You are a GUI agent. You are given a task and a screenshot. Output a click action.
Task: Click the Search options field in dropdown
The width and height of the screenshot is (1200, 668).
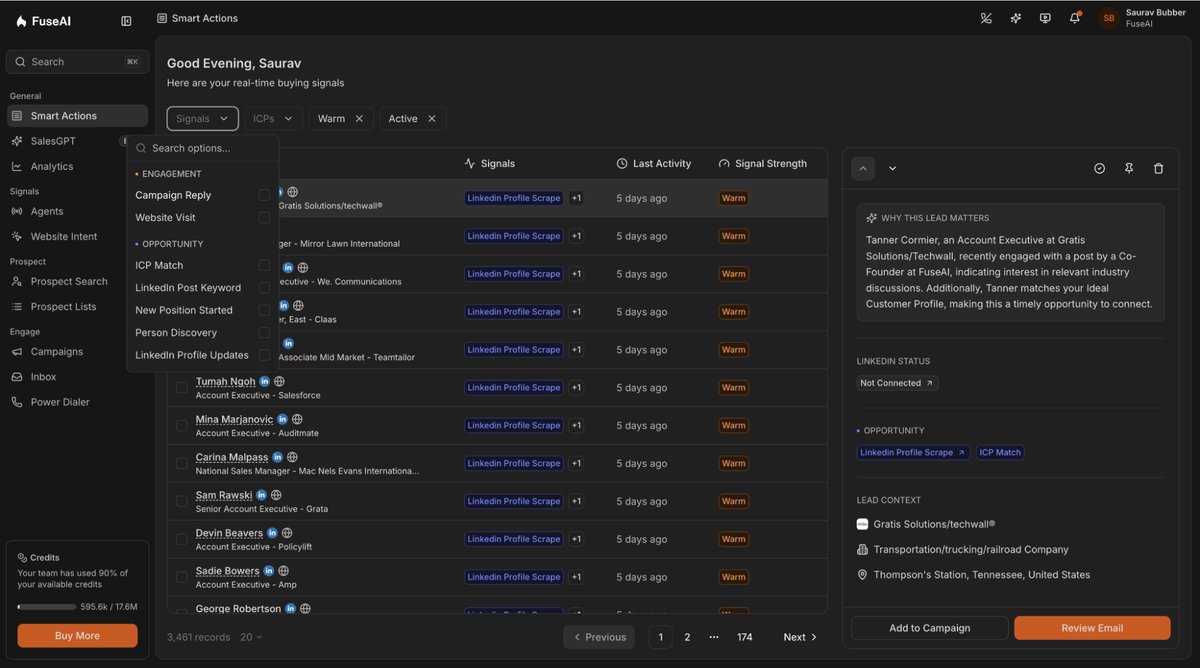203,148
